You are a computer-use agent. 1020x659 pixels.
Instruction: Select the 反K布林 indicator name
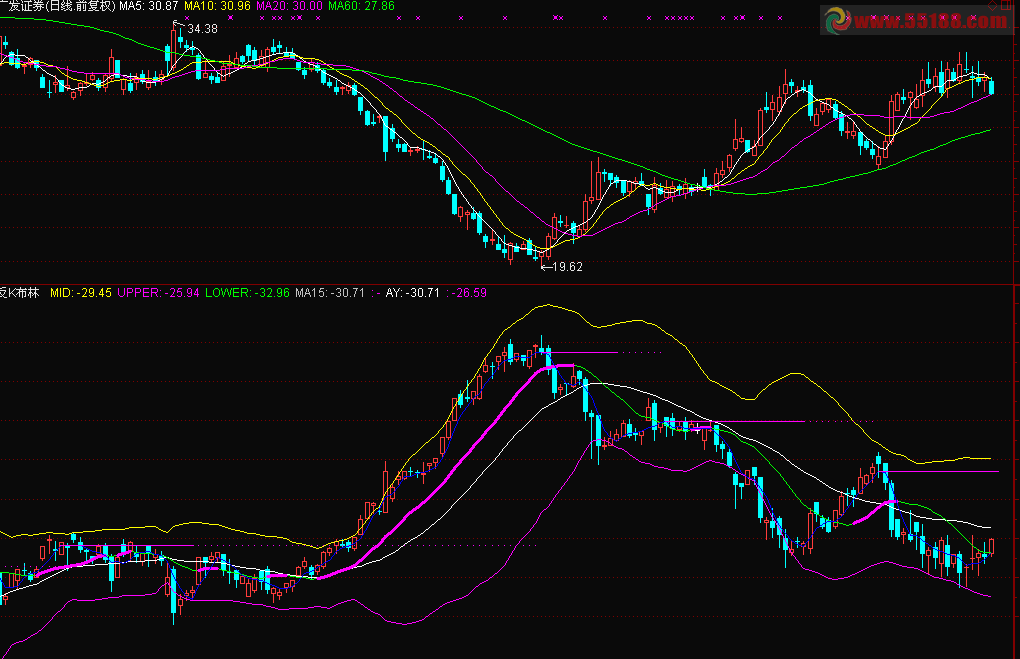(20, 293)
